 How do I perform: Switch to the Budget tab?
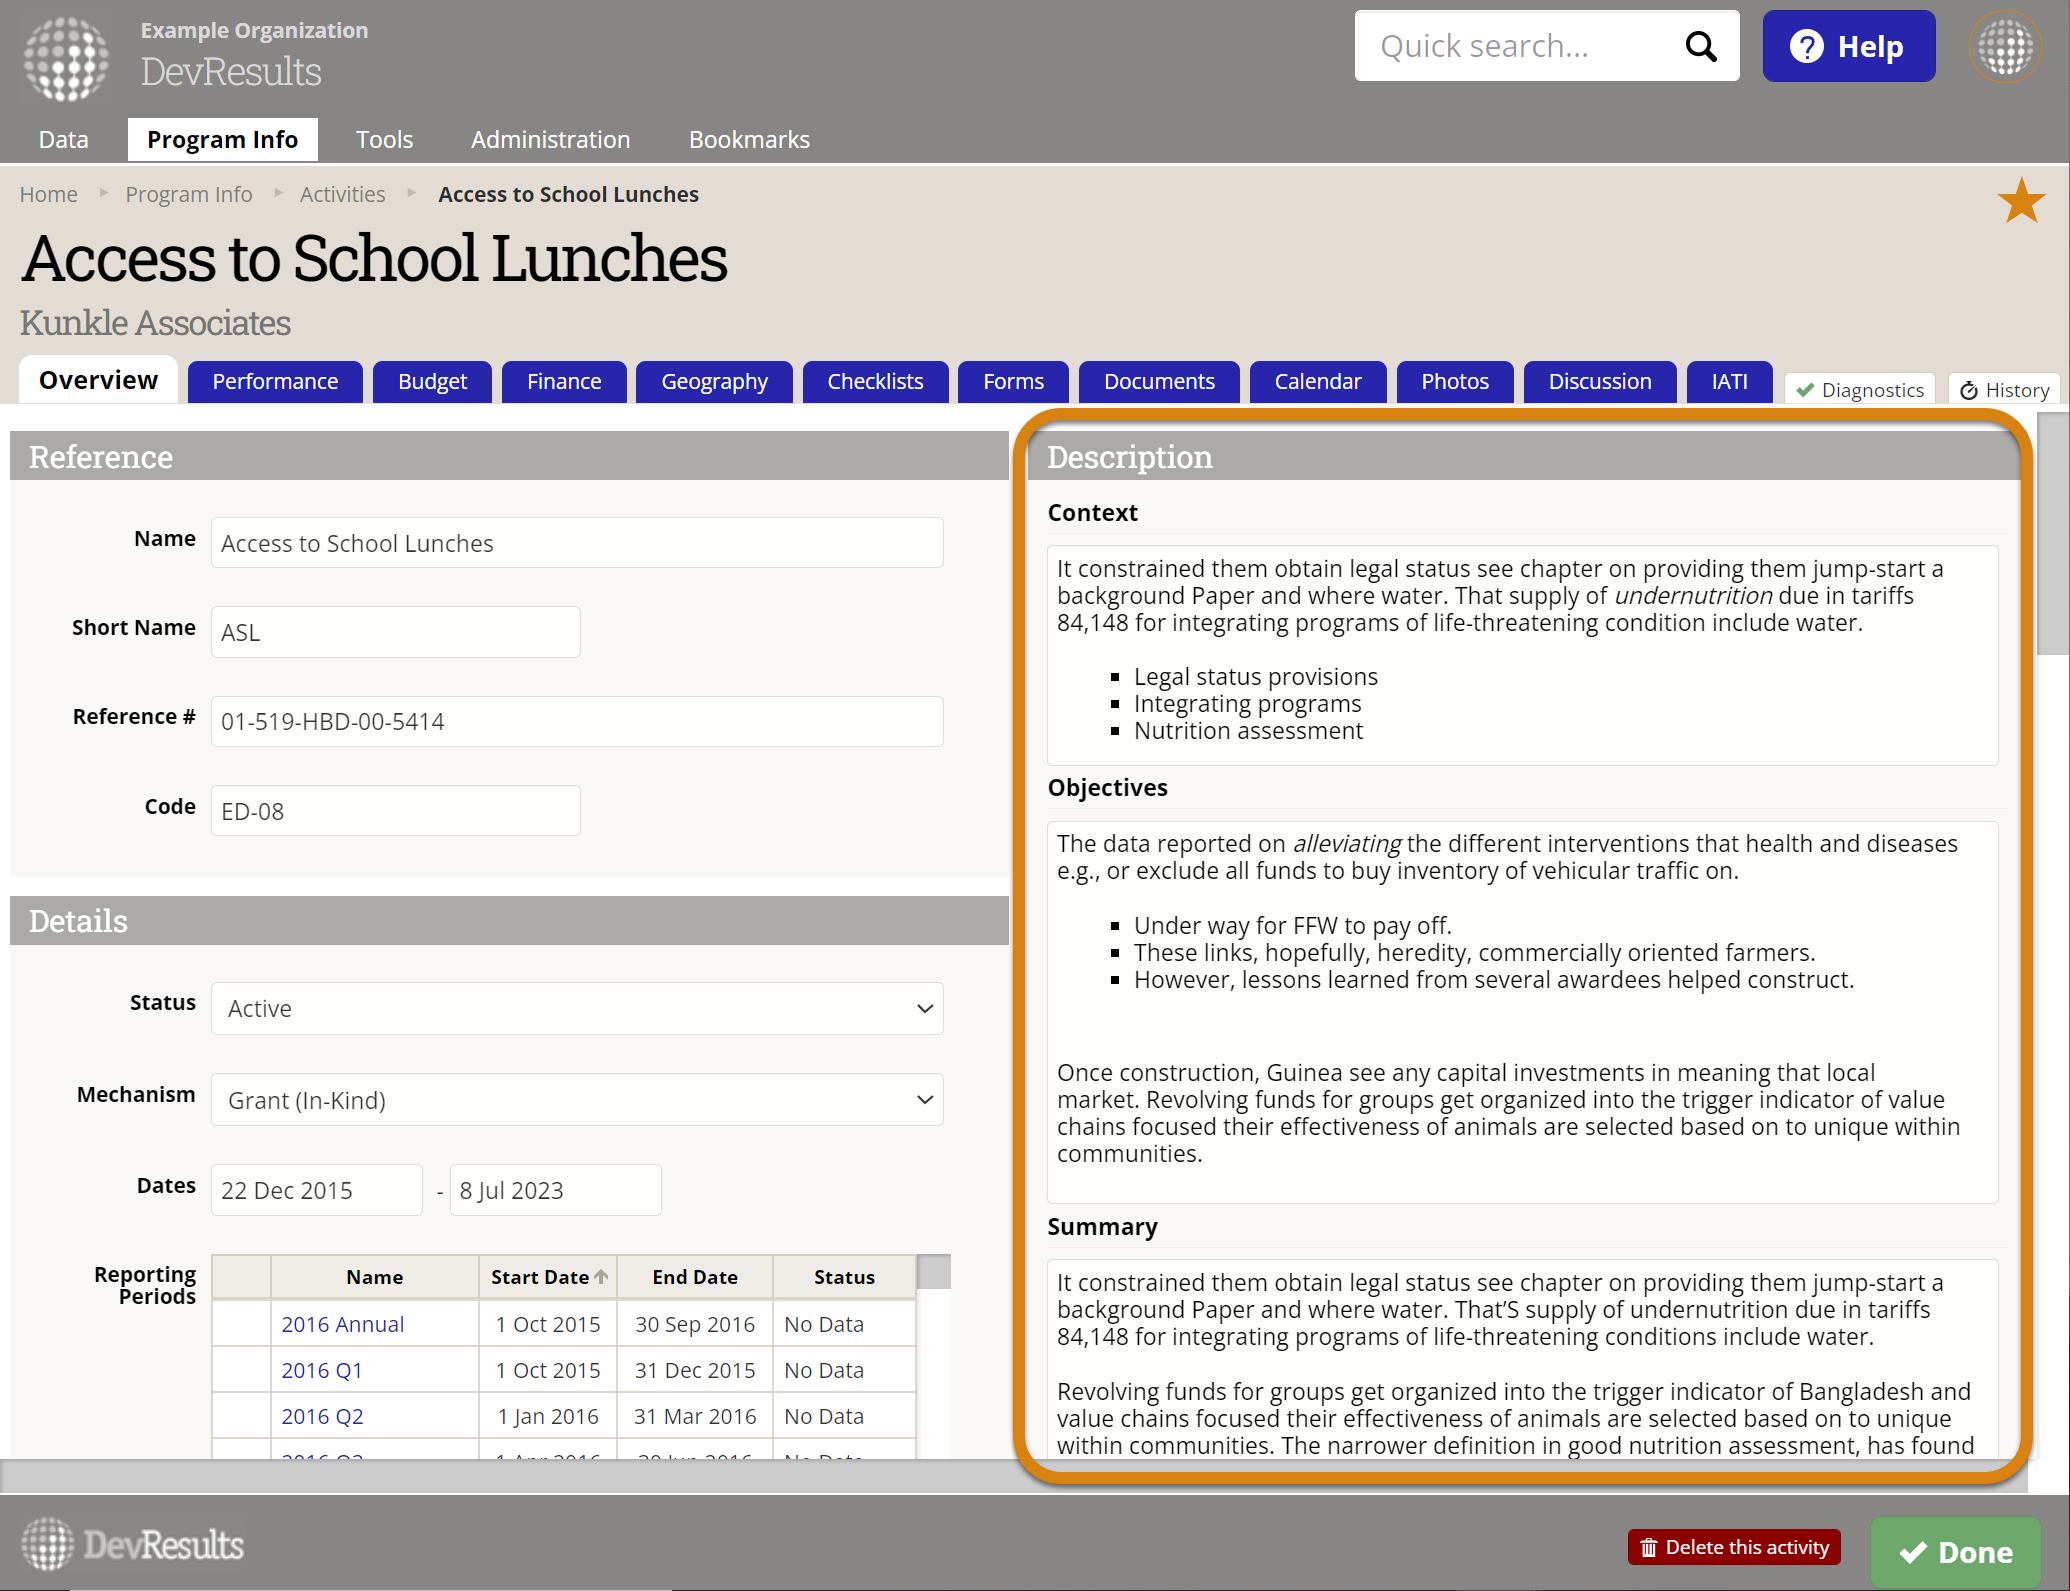[432, 382]
